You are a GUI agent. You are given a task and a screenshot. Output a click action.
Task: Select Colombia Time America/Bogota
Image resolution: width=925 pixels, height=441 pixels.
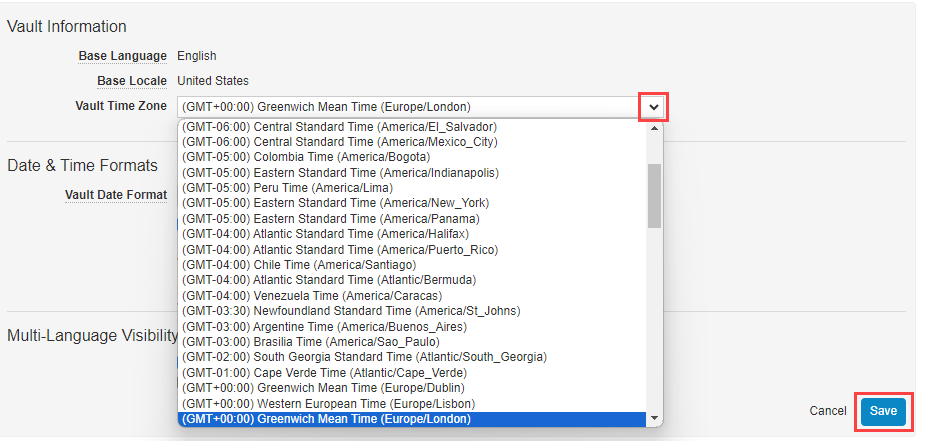point(306,157)
